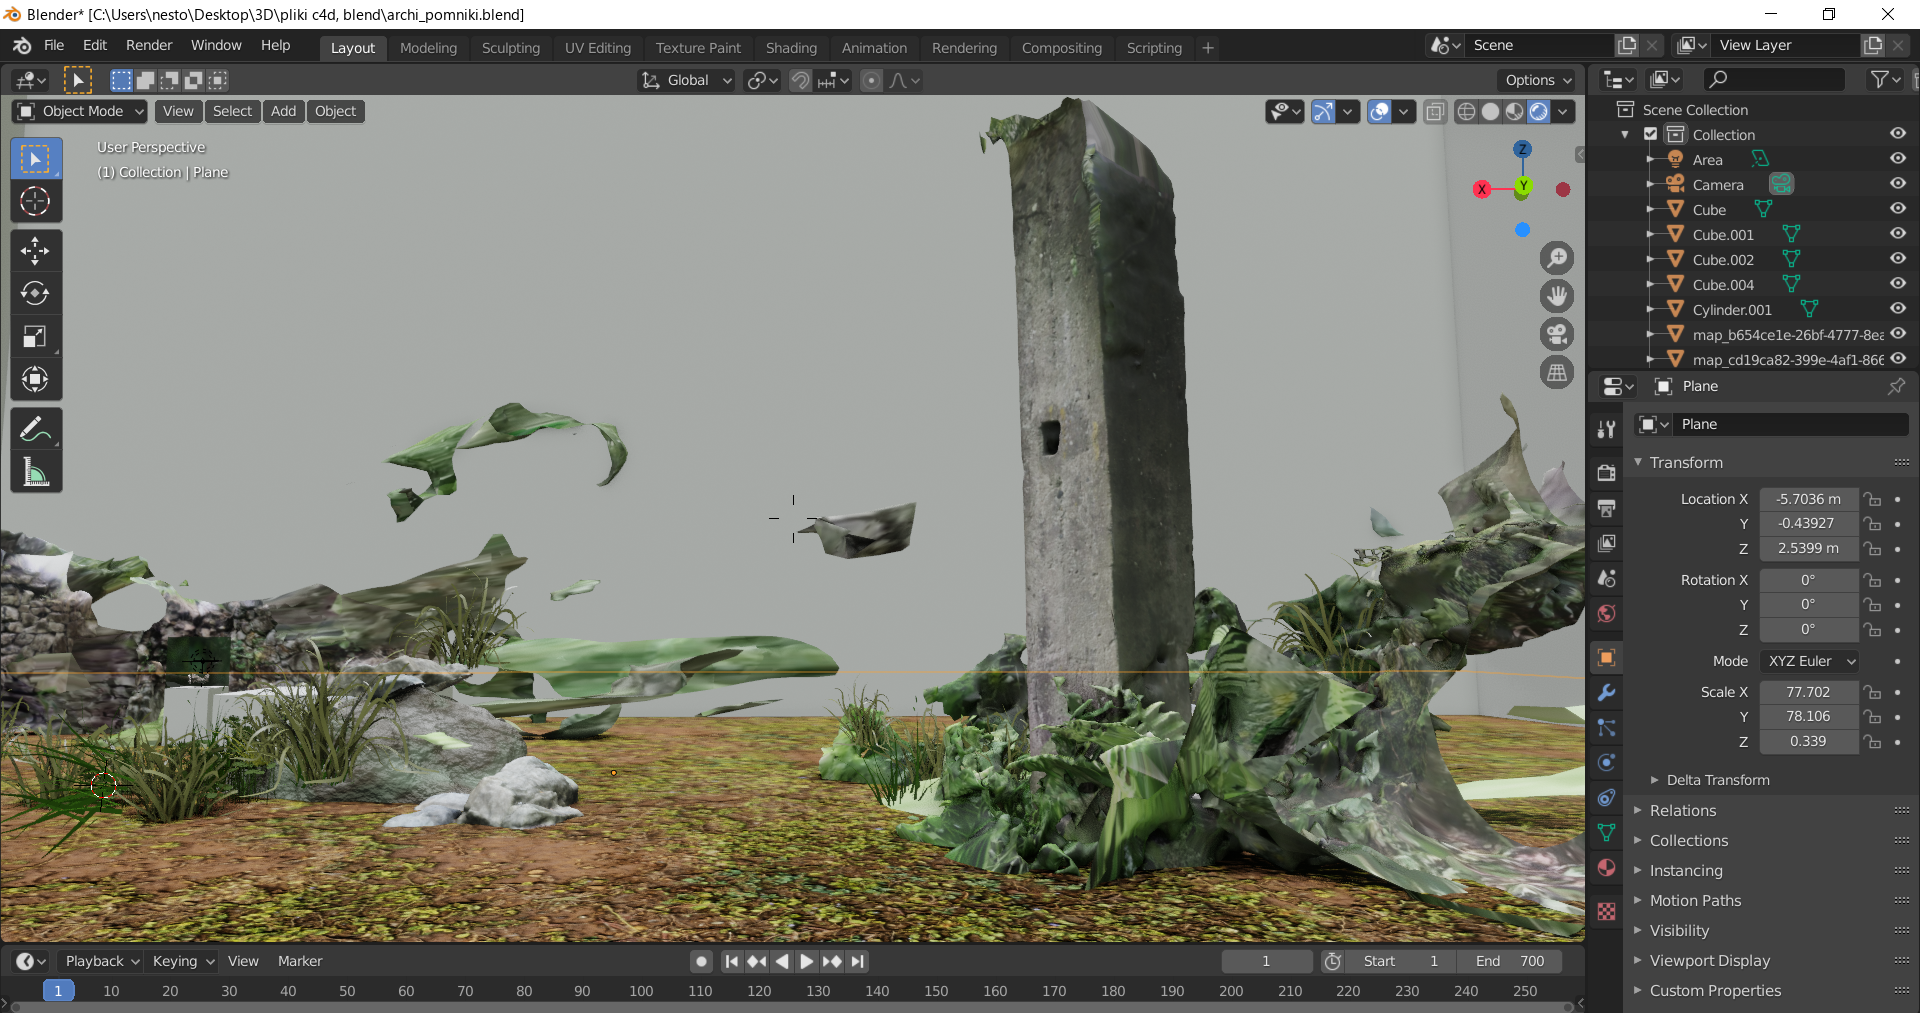Screen dimensions: 1920x1013
Task: Click the Cursor tool
Action: tap(35, 202)
